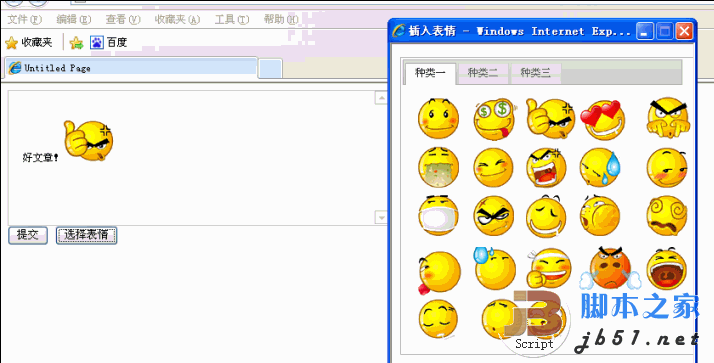
Task: Insert the kissing emoticon with red lips
Action: pos(439,272)
